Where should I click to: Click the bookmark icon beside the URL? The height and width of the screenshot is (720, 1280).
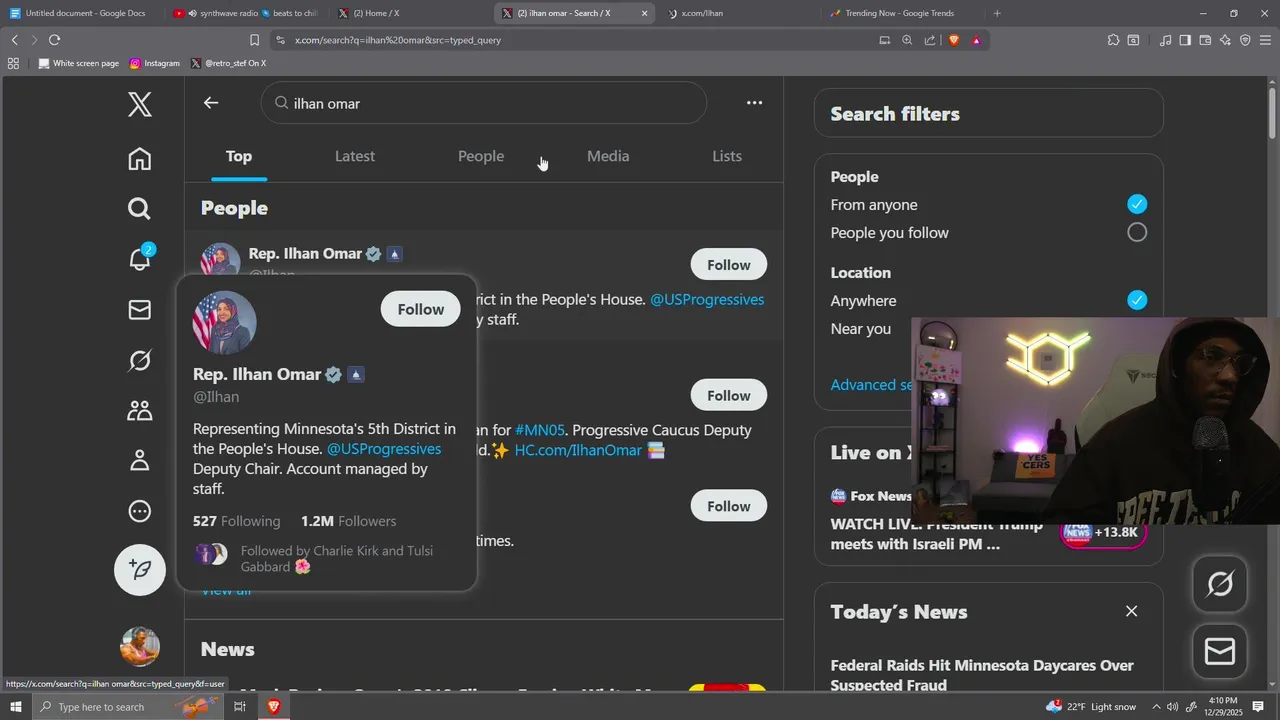(254, 40)
